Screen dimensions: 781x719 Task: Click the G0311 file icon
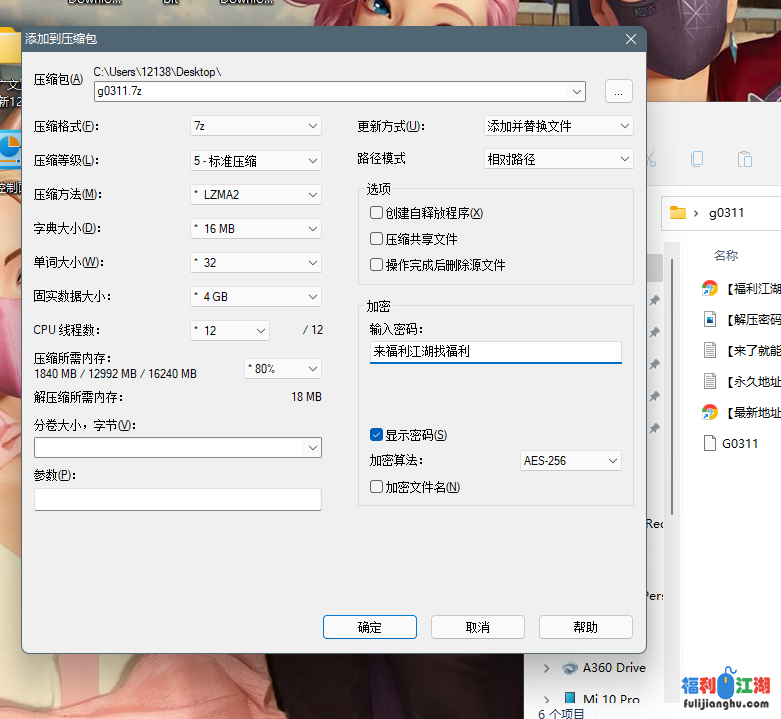pyautogui.click(x=709, y=443)
